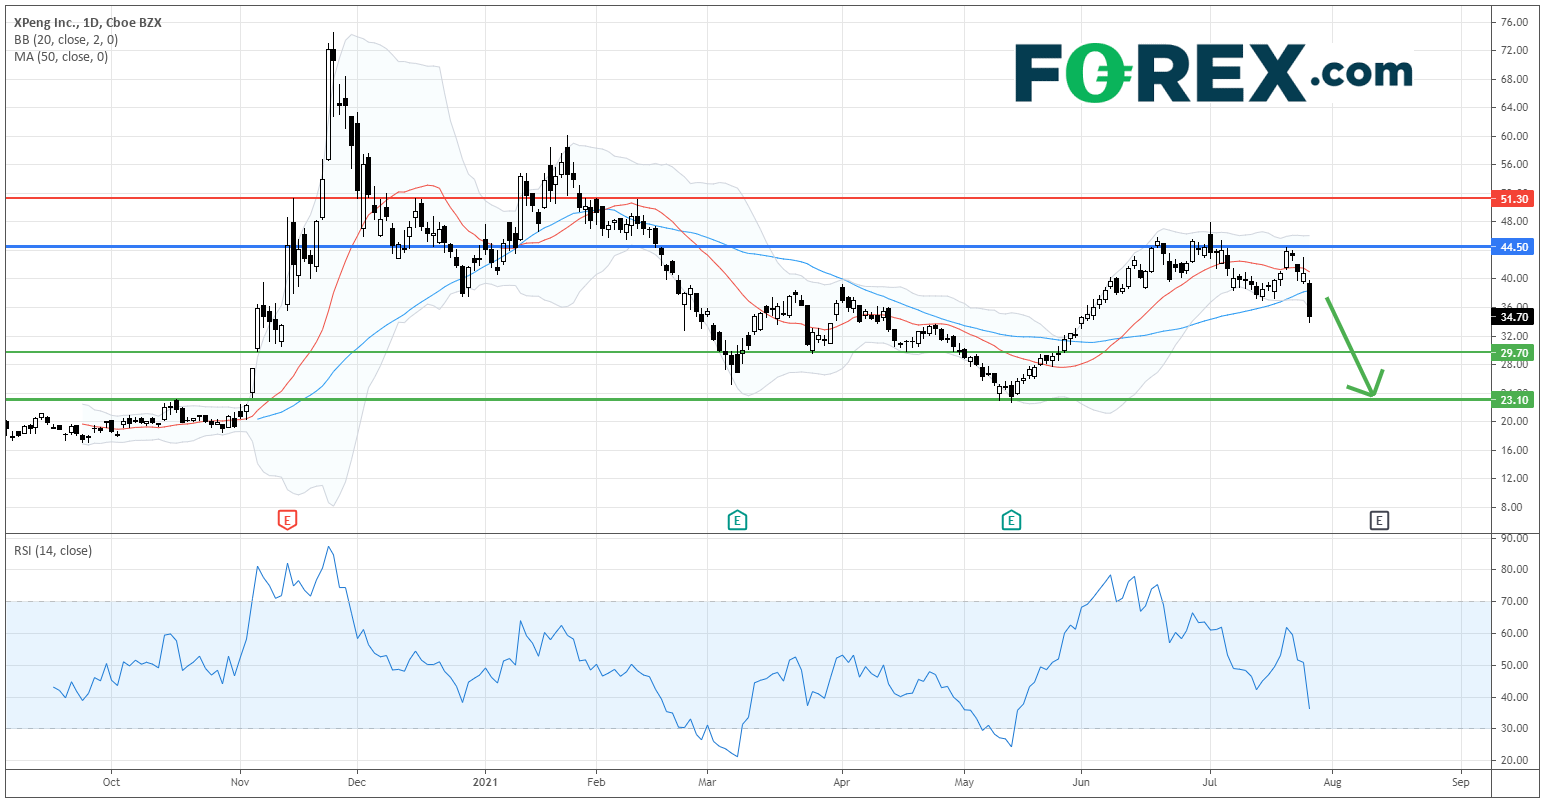
Task: Click the Jul label on time axis
Action: coord(1210,782)
